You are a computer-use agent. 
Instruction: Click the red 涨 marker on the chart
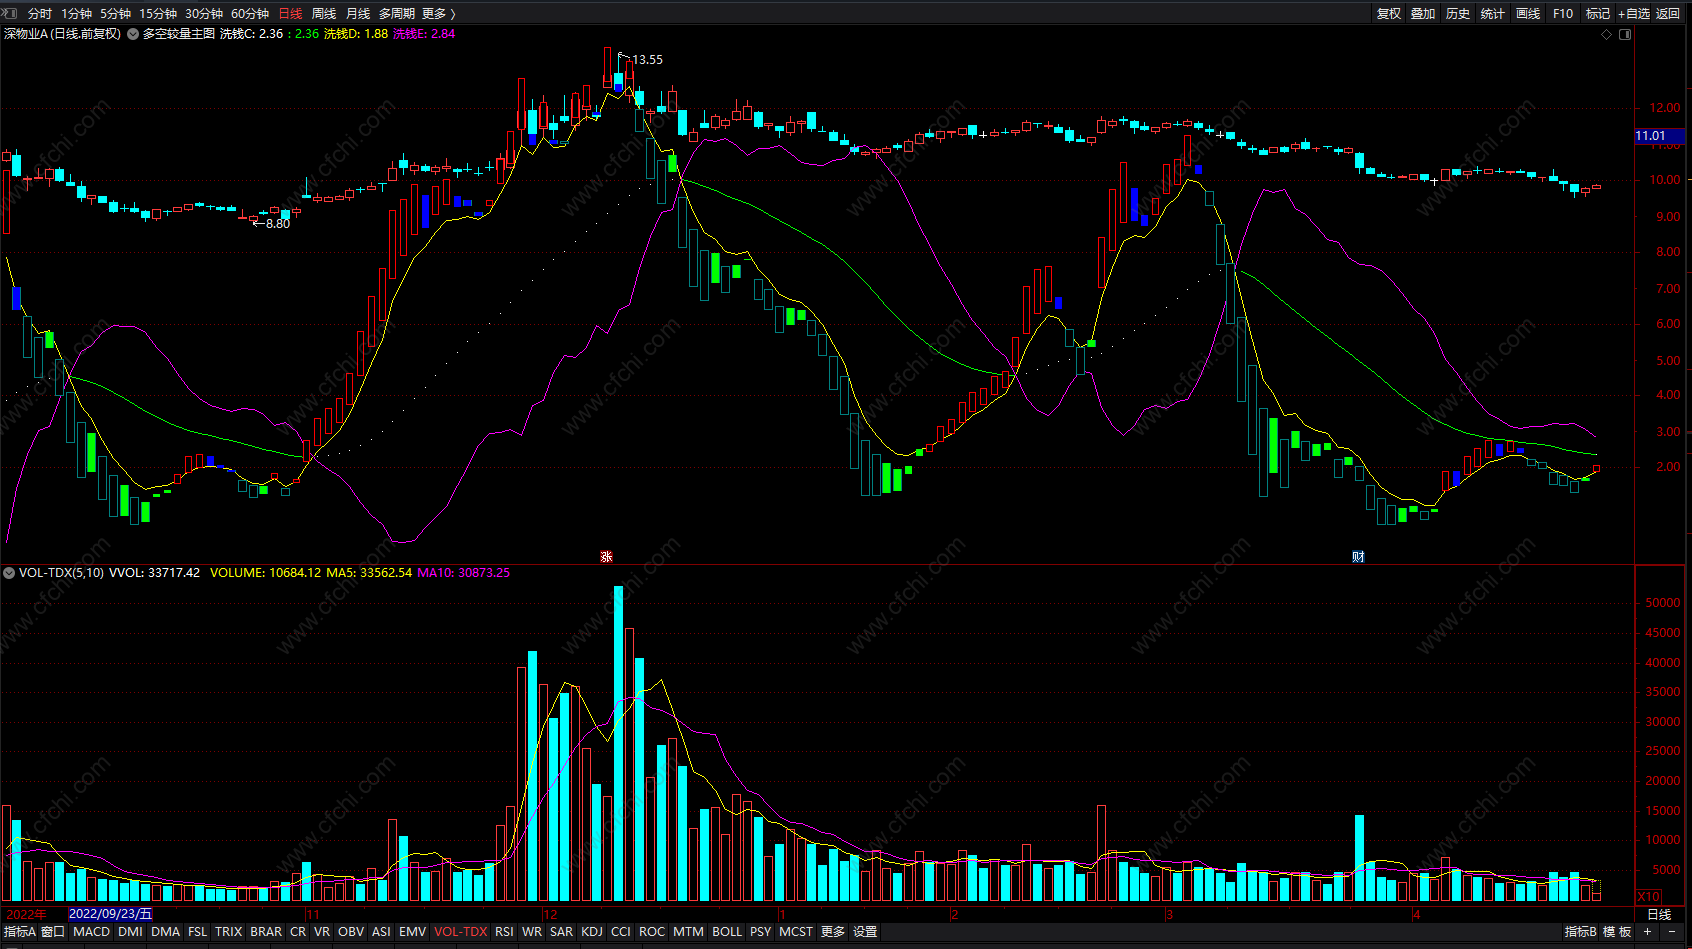pyautogui.click(x=606, y=556)
